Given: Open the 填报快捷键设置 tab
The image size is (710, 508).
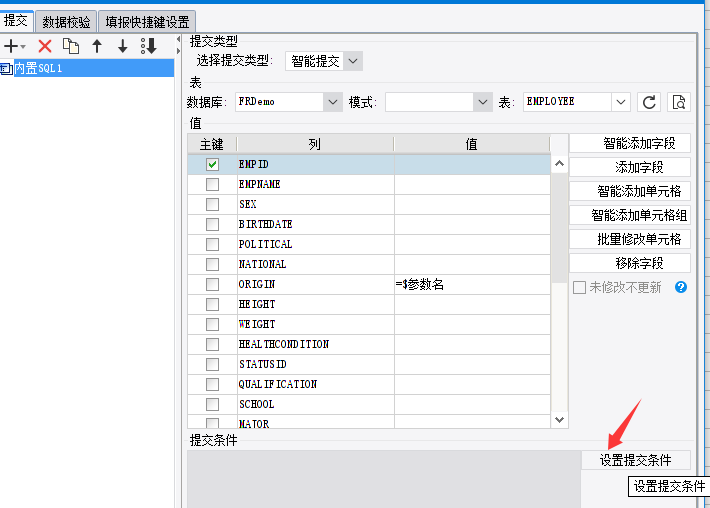Looking at the screenshot, I should [x=147, y=22].
